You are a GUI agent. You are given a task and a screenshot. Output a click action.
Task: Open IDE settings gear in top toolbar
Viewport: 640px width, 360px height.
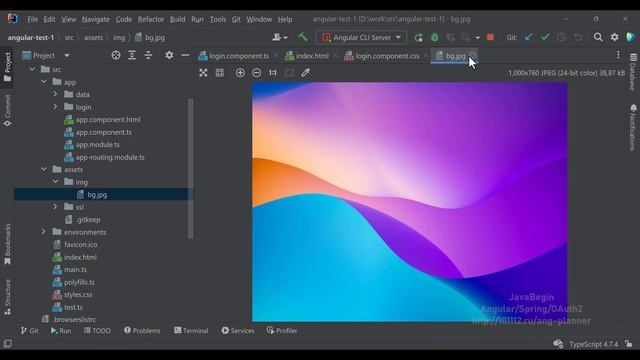[614, 38]
